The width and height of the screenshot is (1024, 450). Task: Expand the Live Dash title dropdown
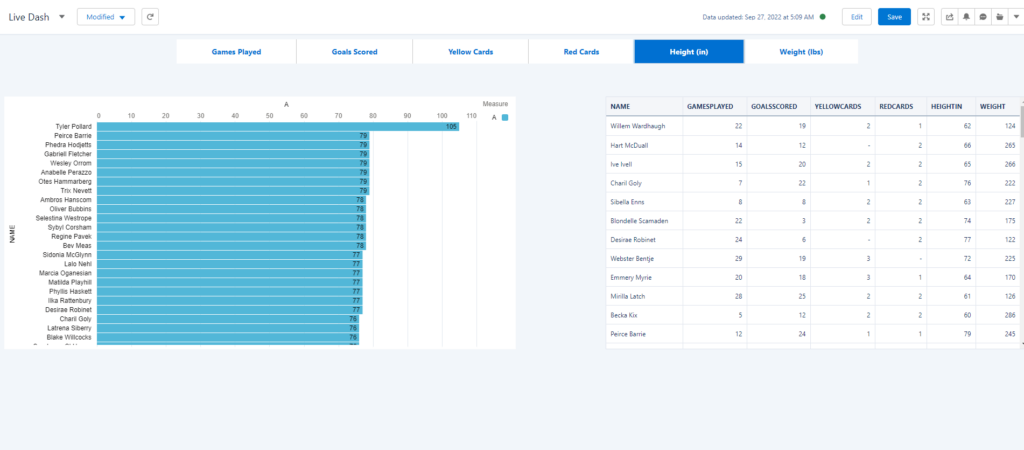pos(62,17)
